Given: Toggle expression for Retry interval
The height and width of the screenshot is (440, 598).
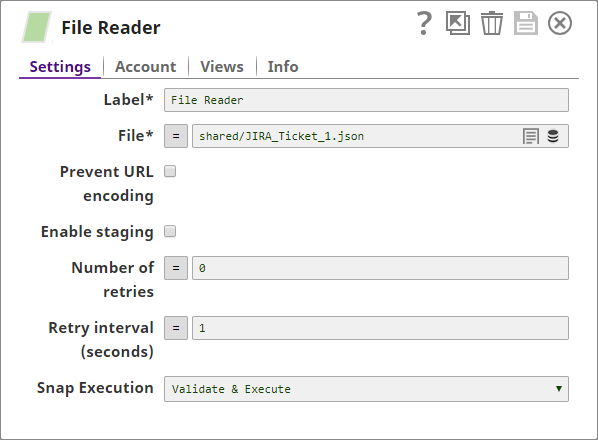Looking at the screenshot, I should (x=176, y=328).
